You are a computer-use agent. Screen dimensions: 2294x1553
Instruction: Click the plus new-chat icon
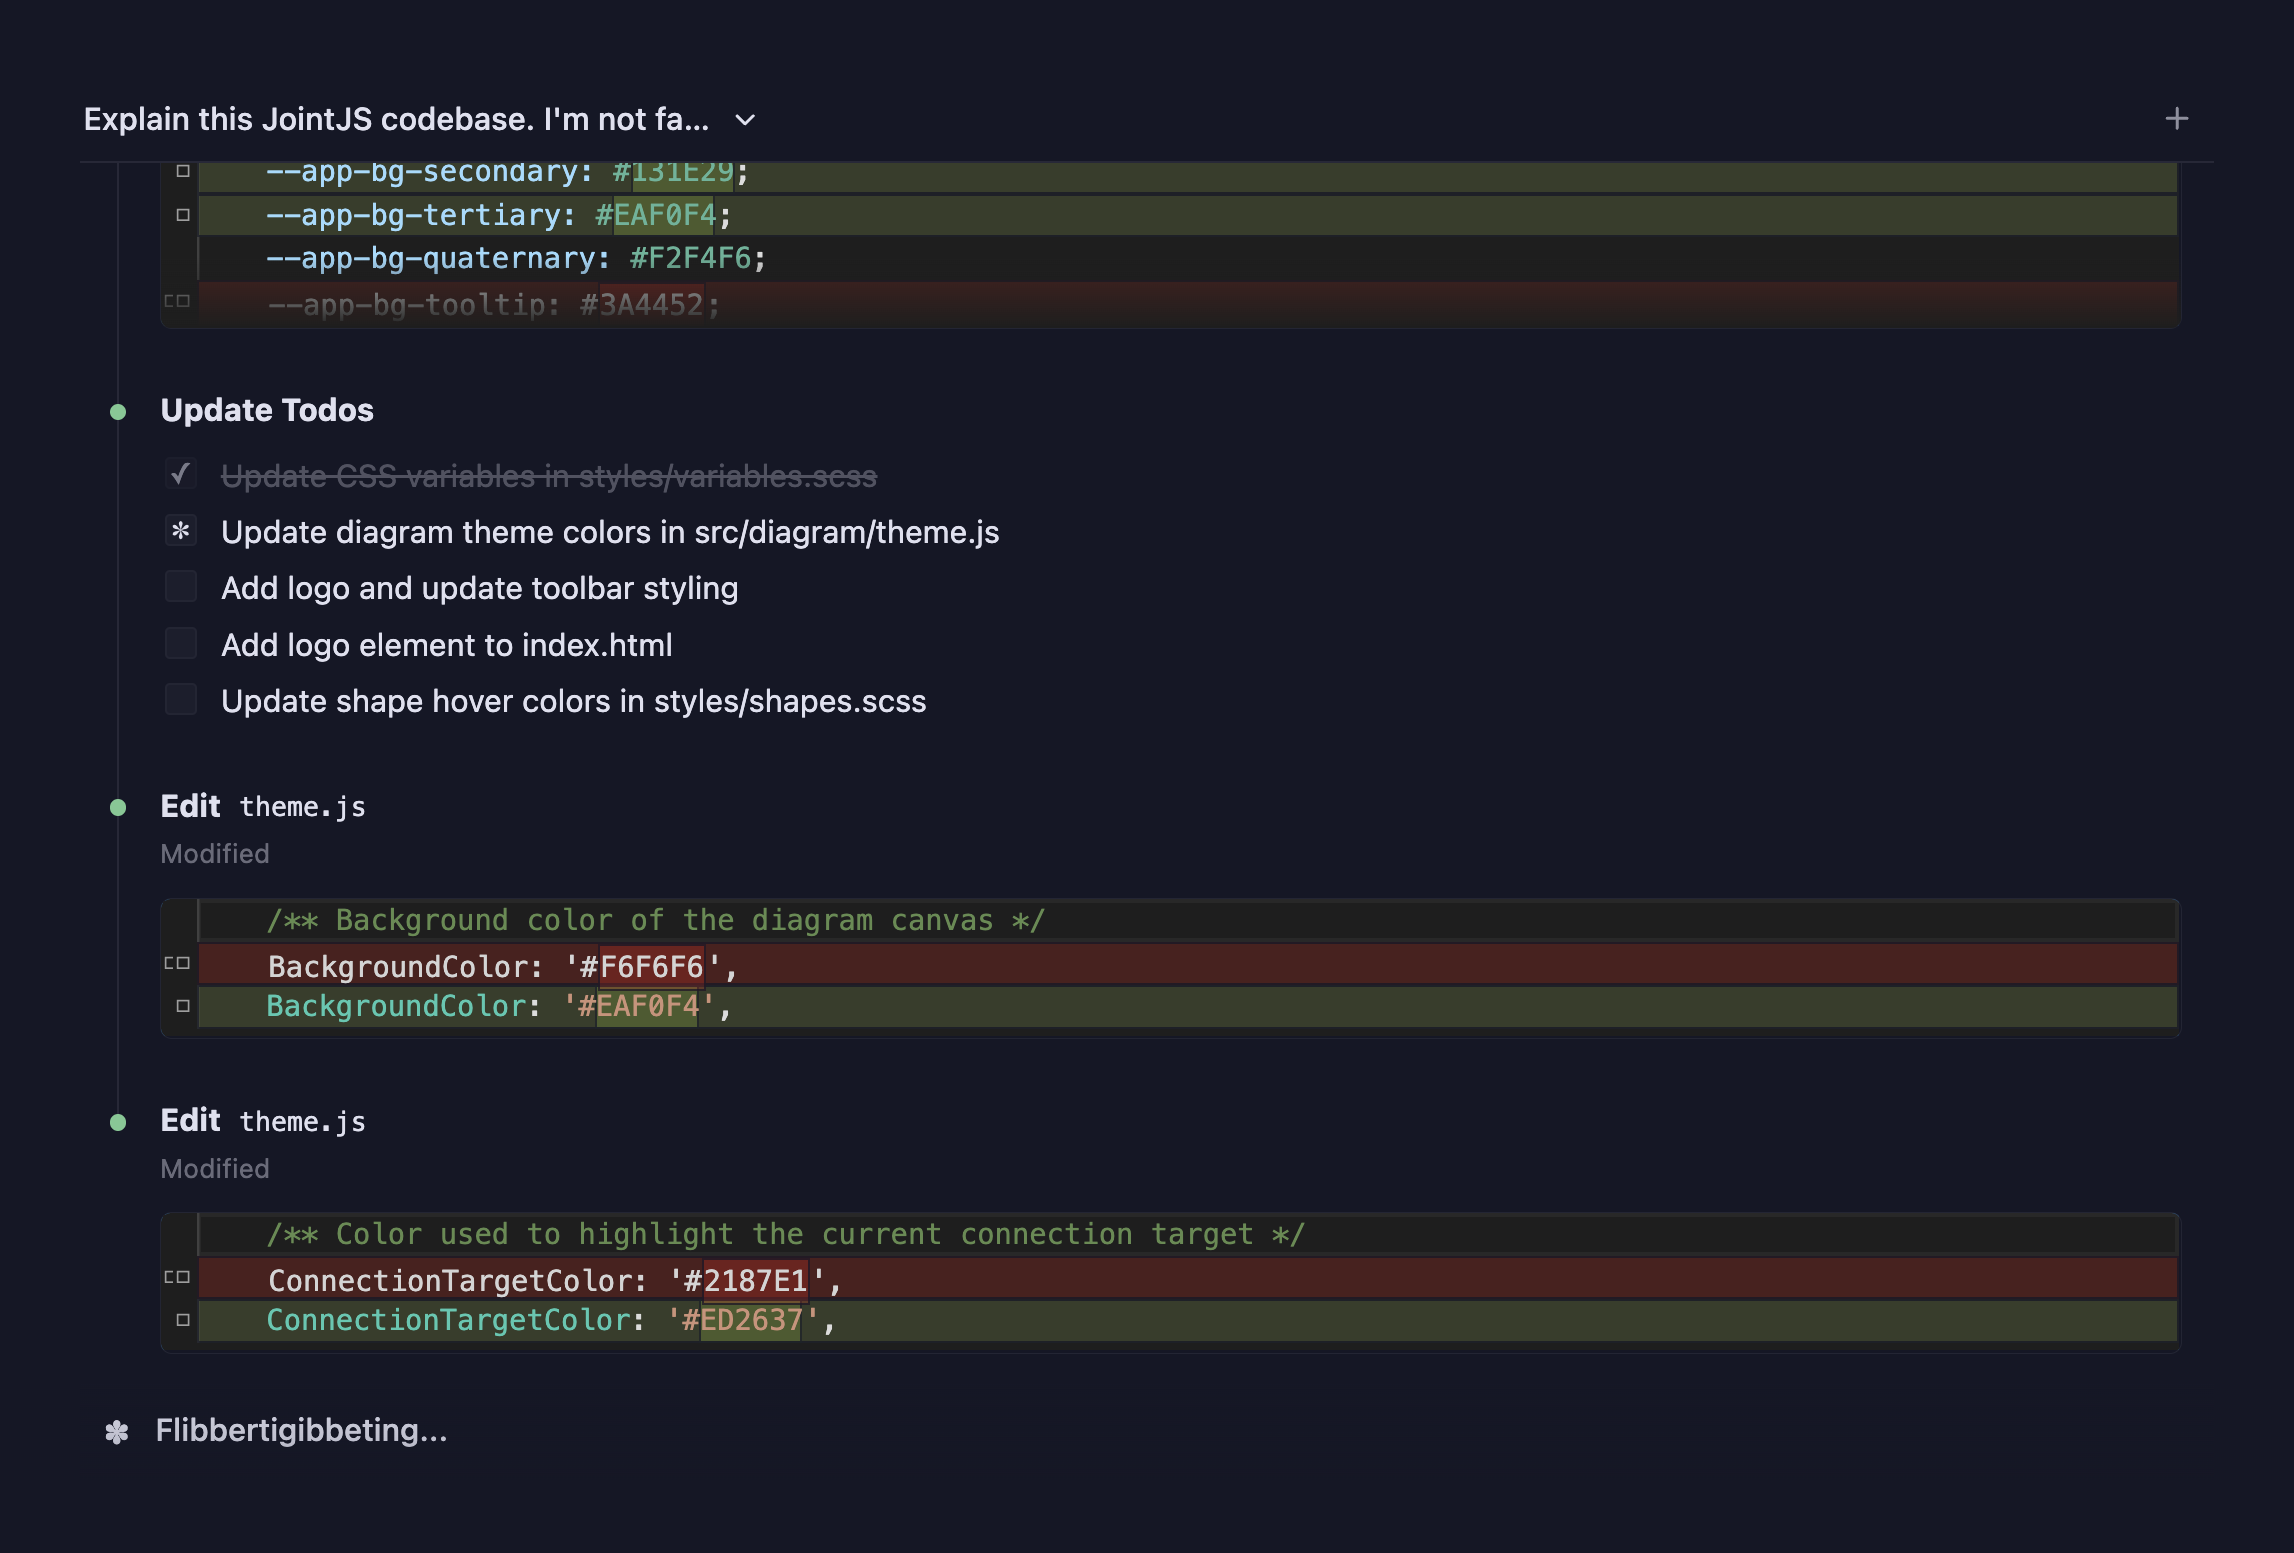pos(2176,119)
